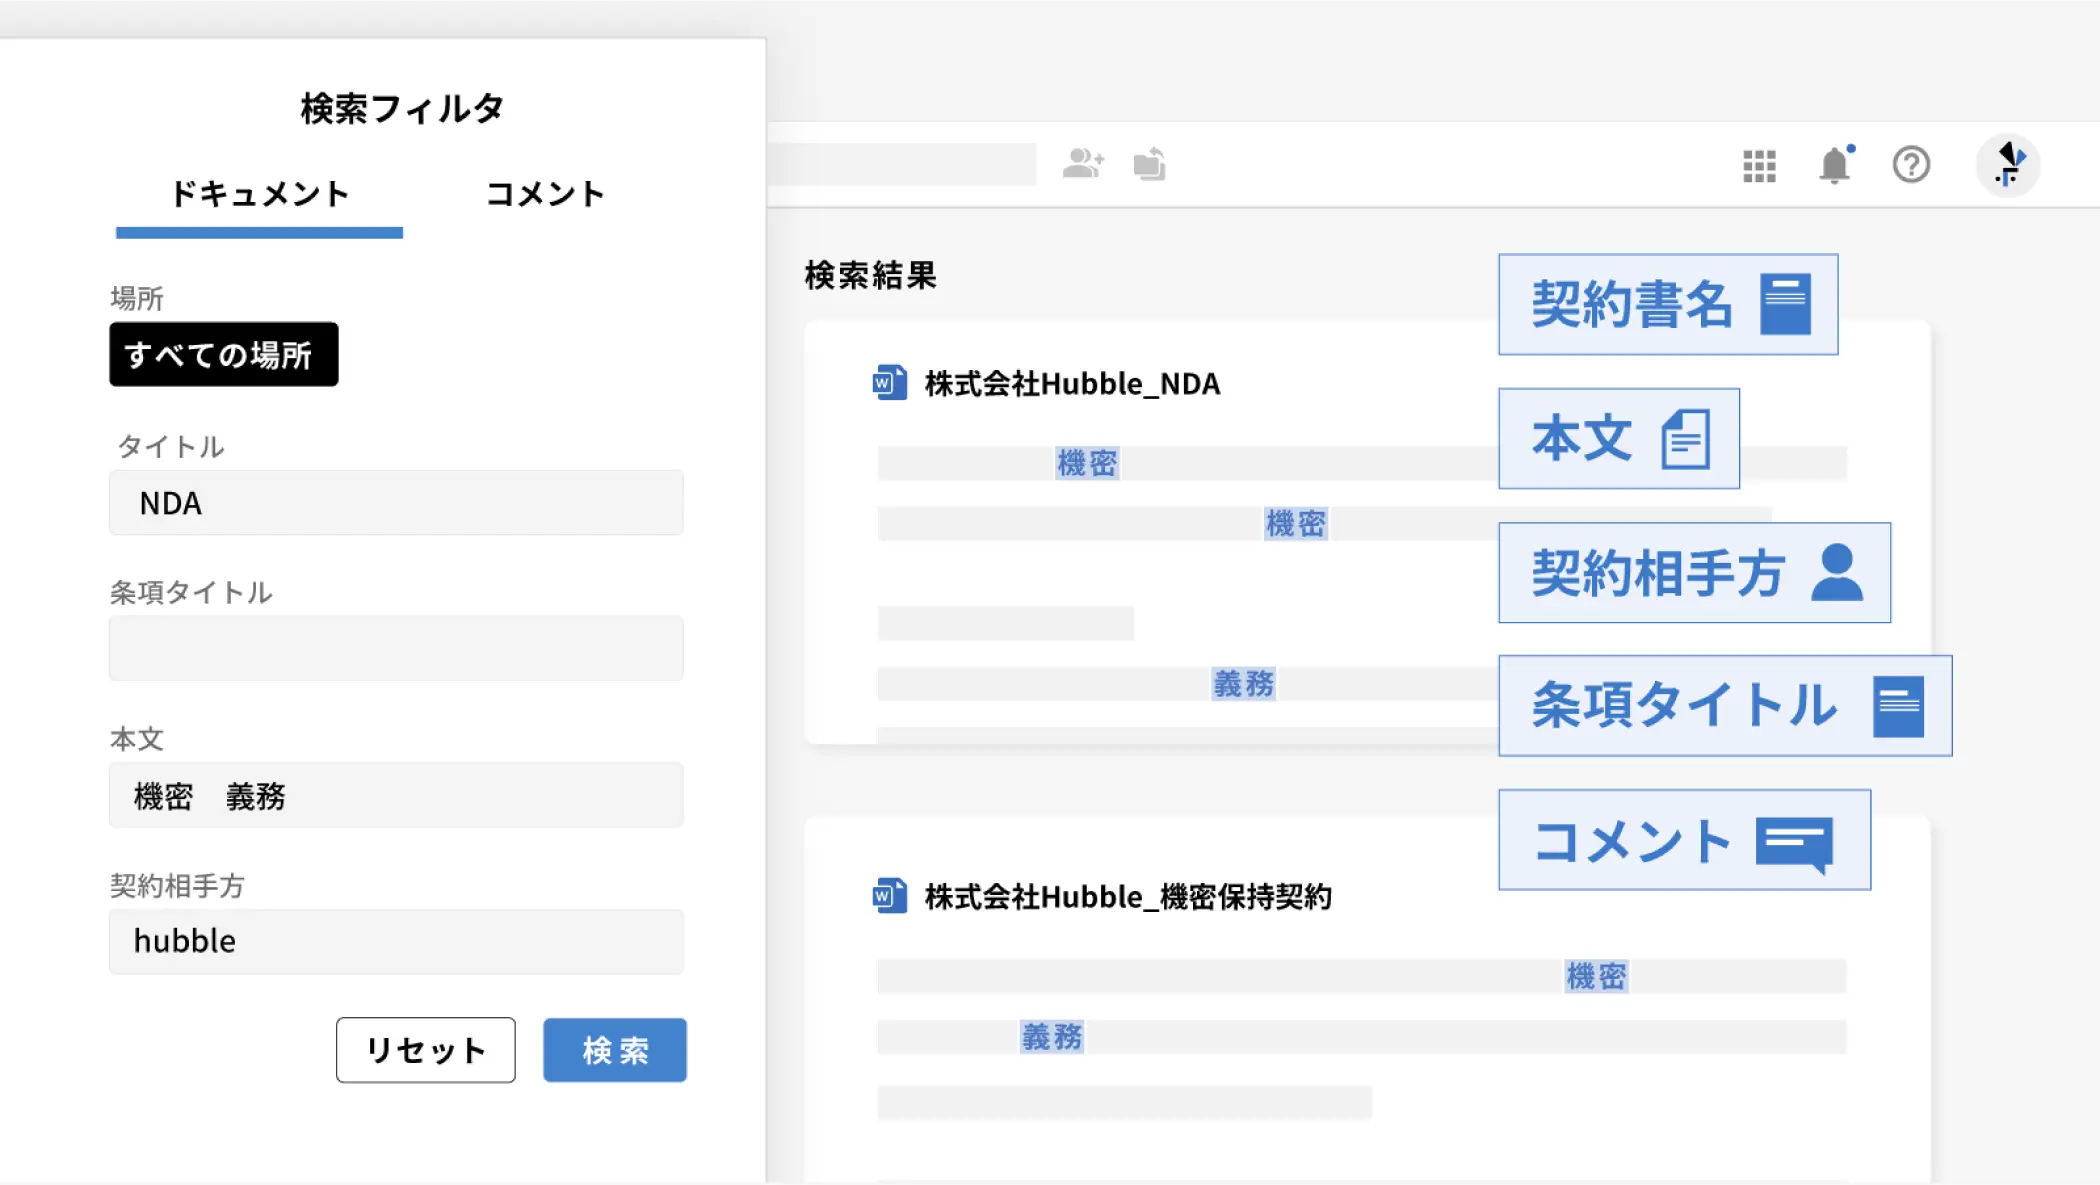Image resolution: width=2100 pixels, height=1185 pixels.
Task: Click the search bar in top toolbar
Action: pyautogui.click(x=901, y=164)
